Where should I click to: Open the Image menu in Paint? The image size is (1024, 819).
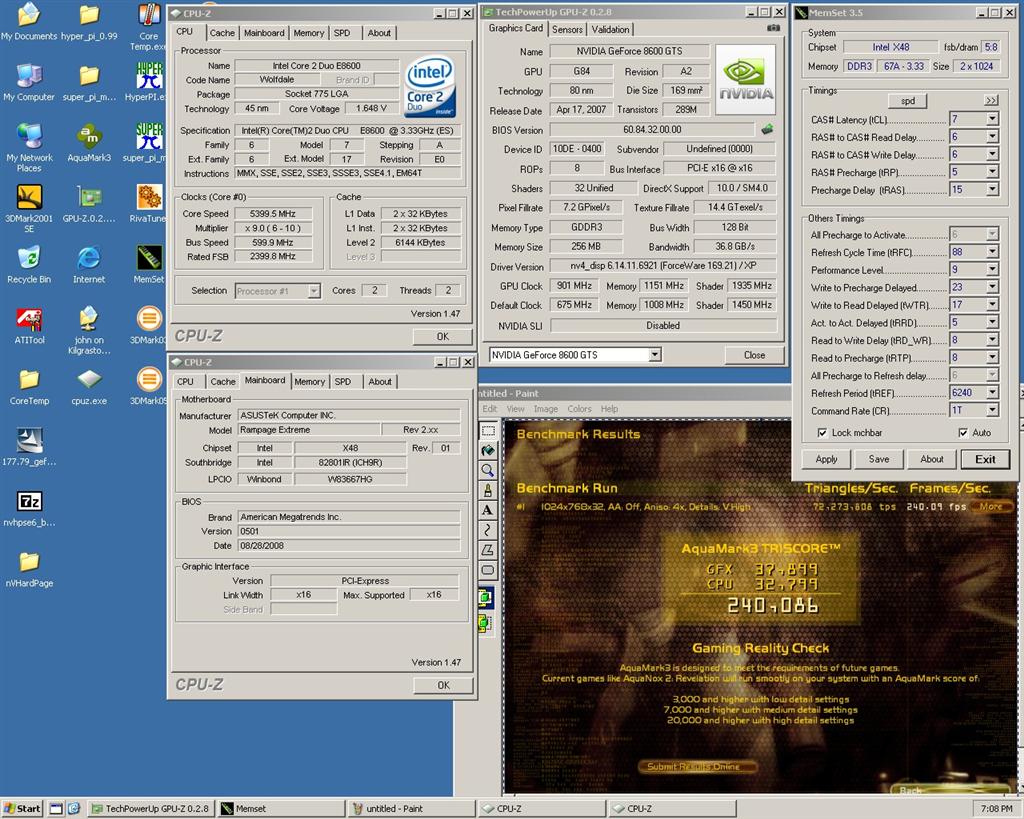(545, 409)
